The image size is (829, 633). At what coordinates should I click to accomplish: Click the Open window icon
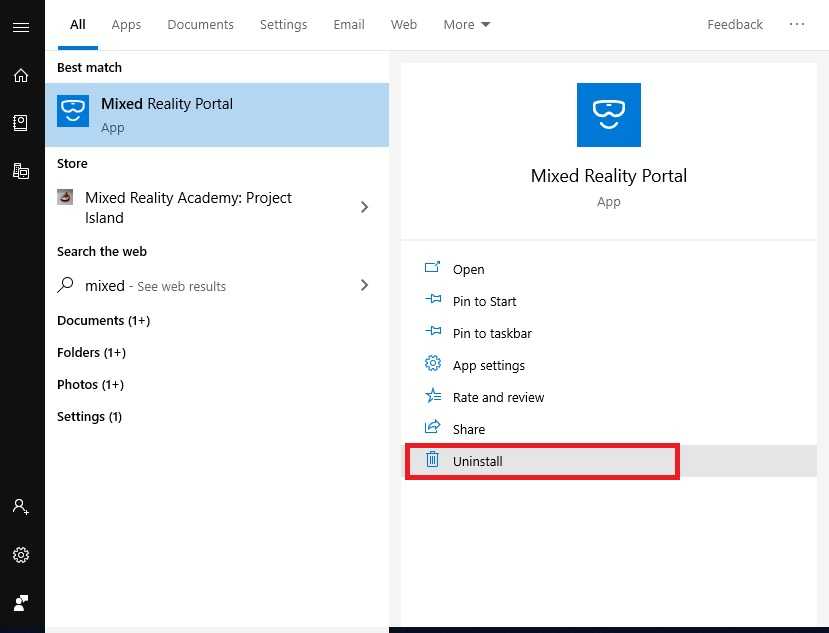point(432,267)
